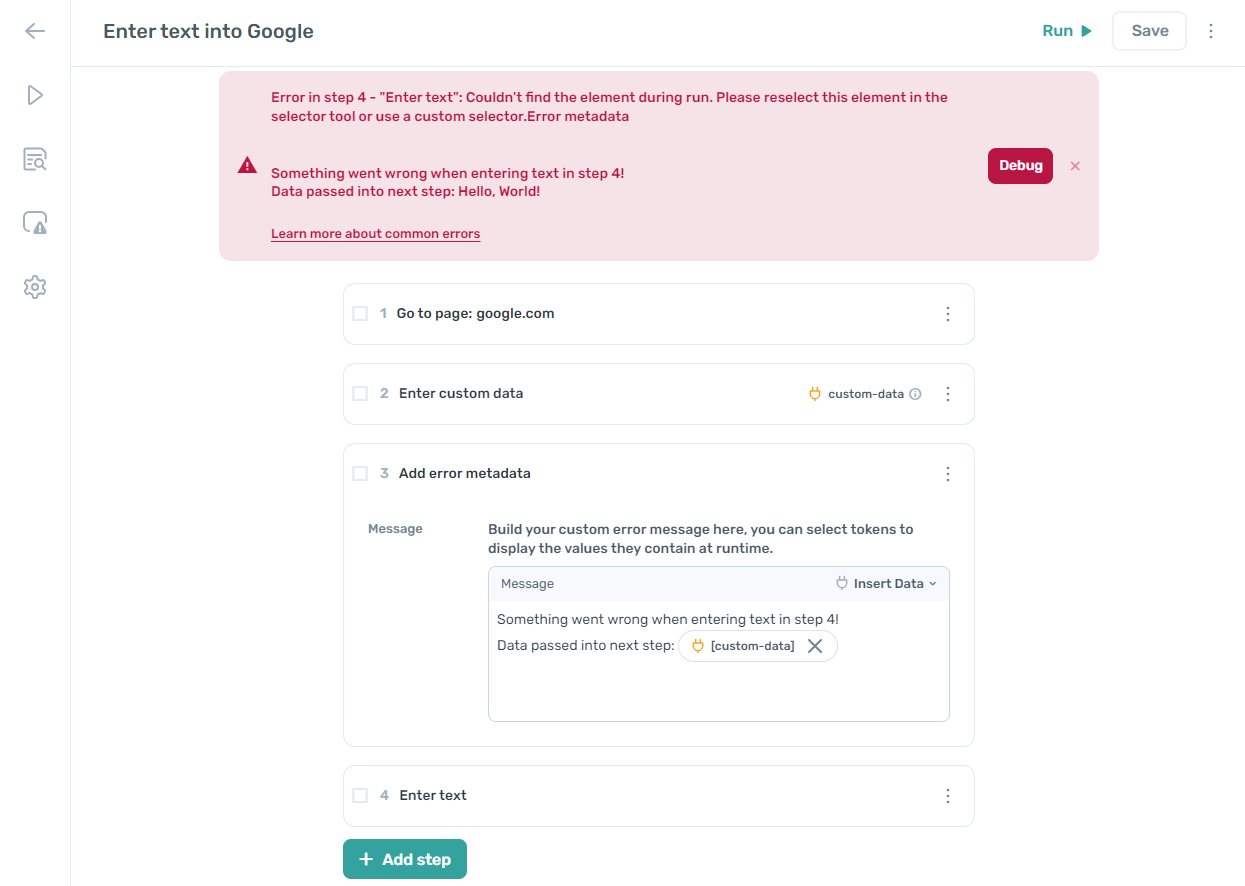Image resolution: width=1245 pixels, height=886 pixels.
Task: Open the options menu for step 4
Action: (947, 795)
